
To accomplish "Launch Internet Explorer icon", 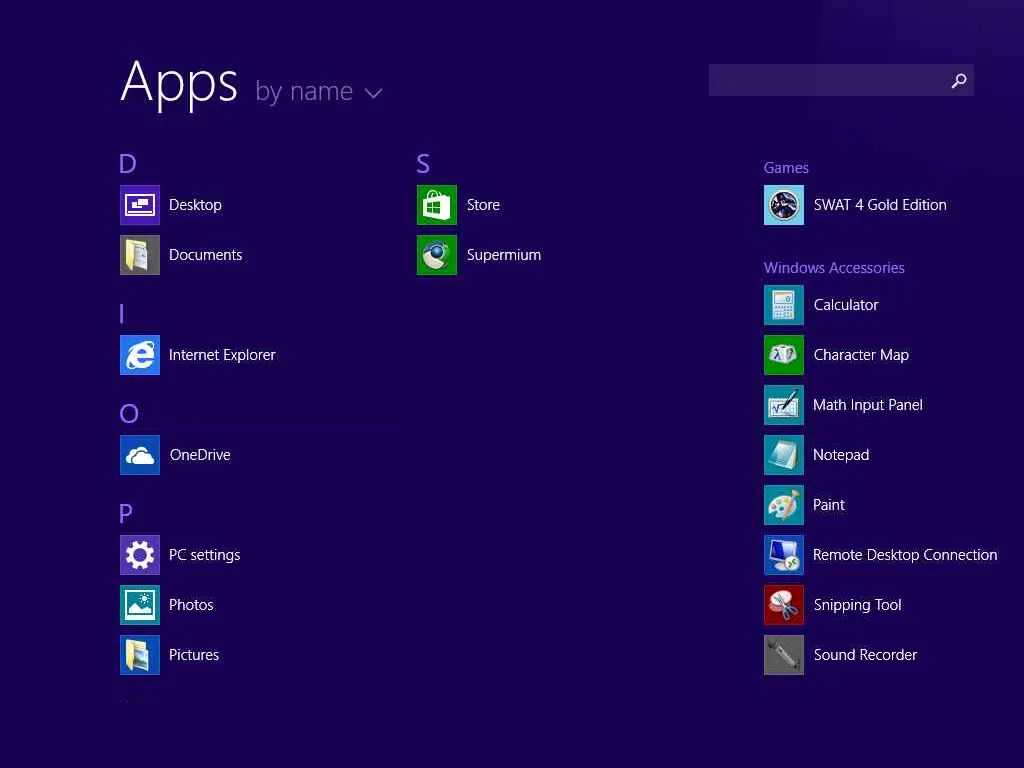I will (140, 355).
